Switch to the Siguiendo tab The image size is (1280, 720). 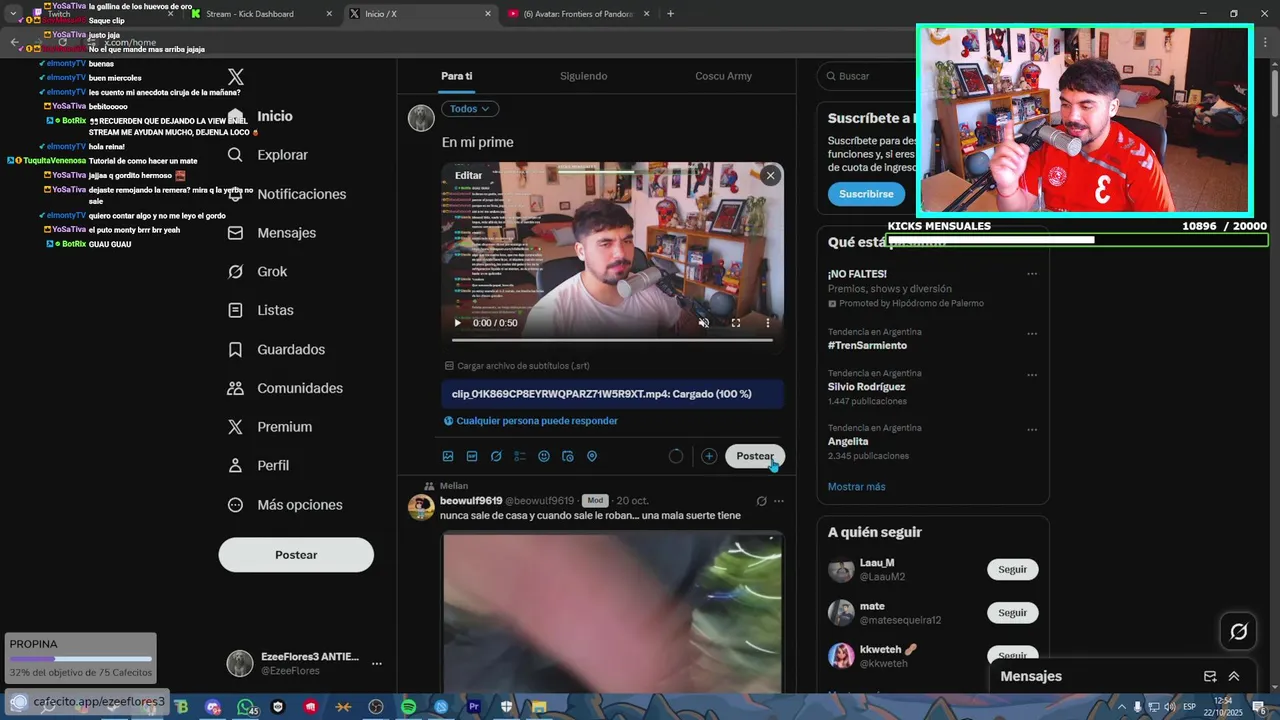583,76
